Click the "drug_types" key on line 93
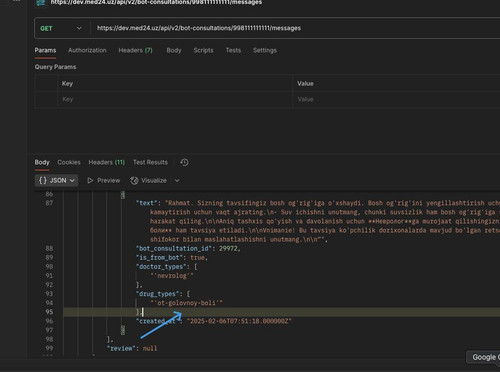The width and height of the screenshot is (500, 372). coord(159,294)
